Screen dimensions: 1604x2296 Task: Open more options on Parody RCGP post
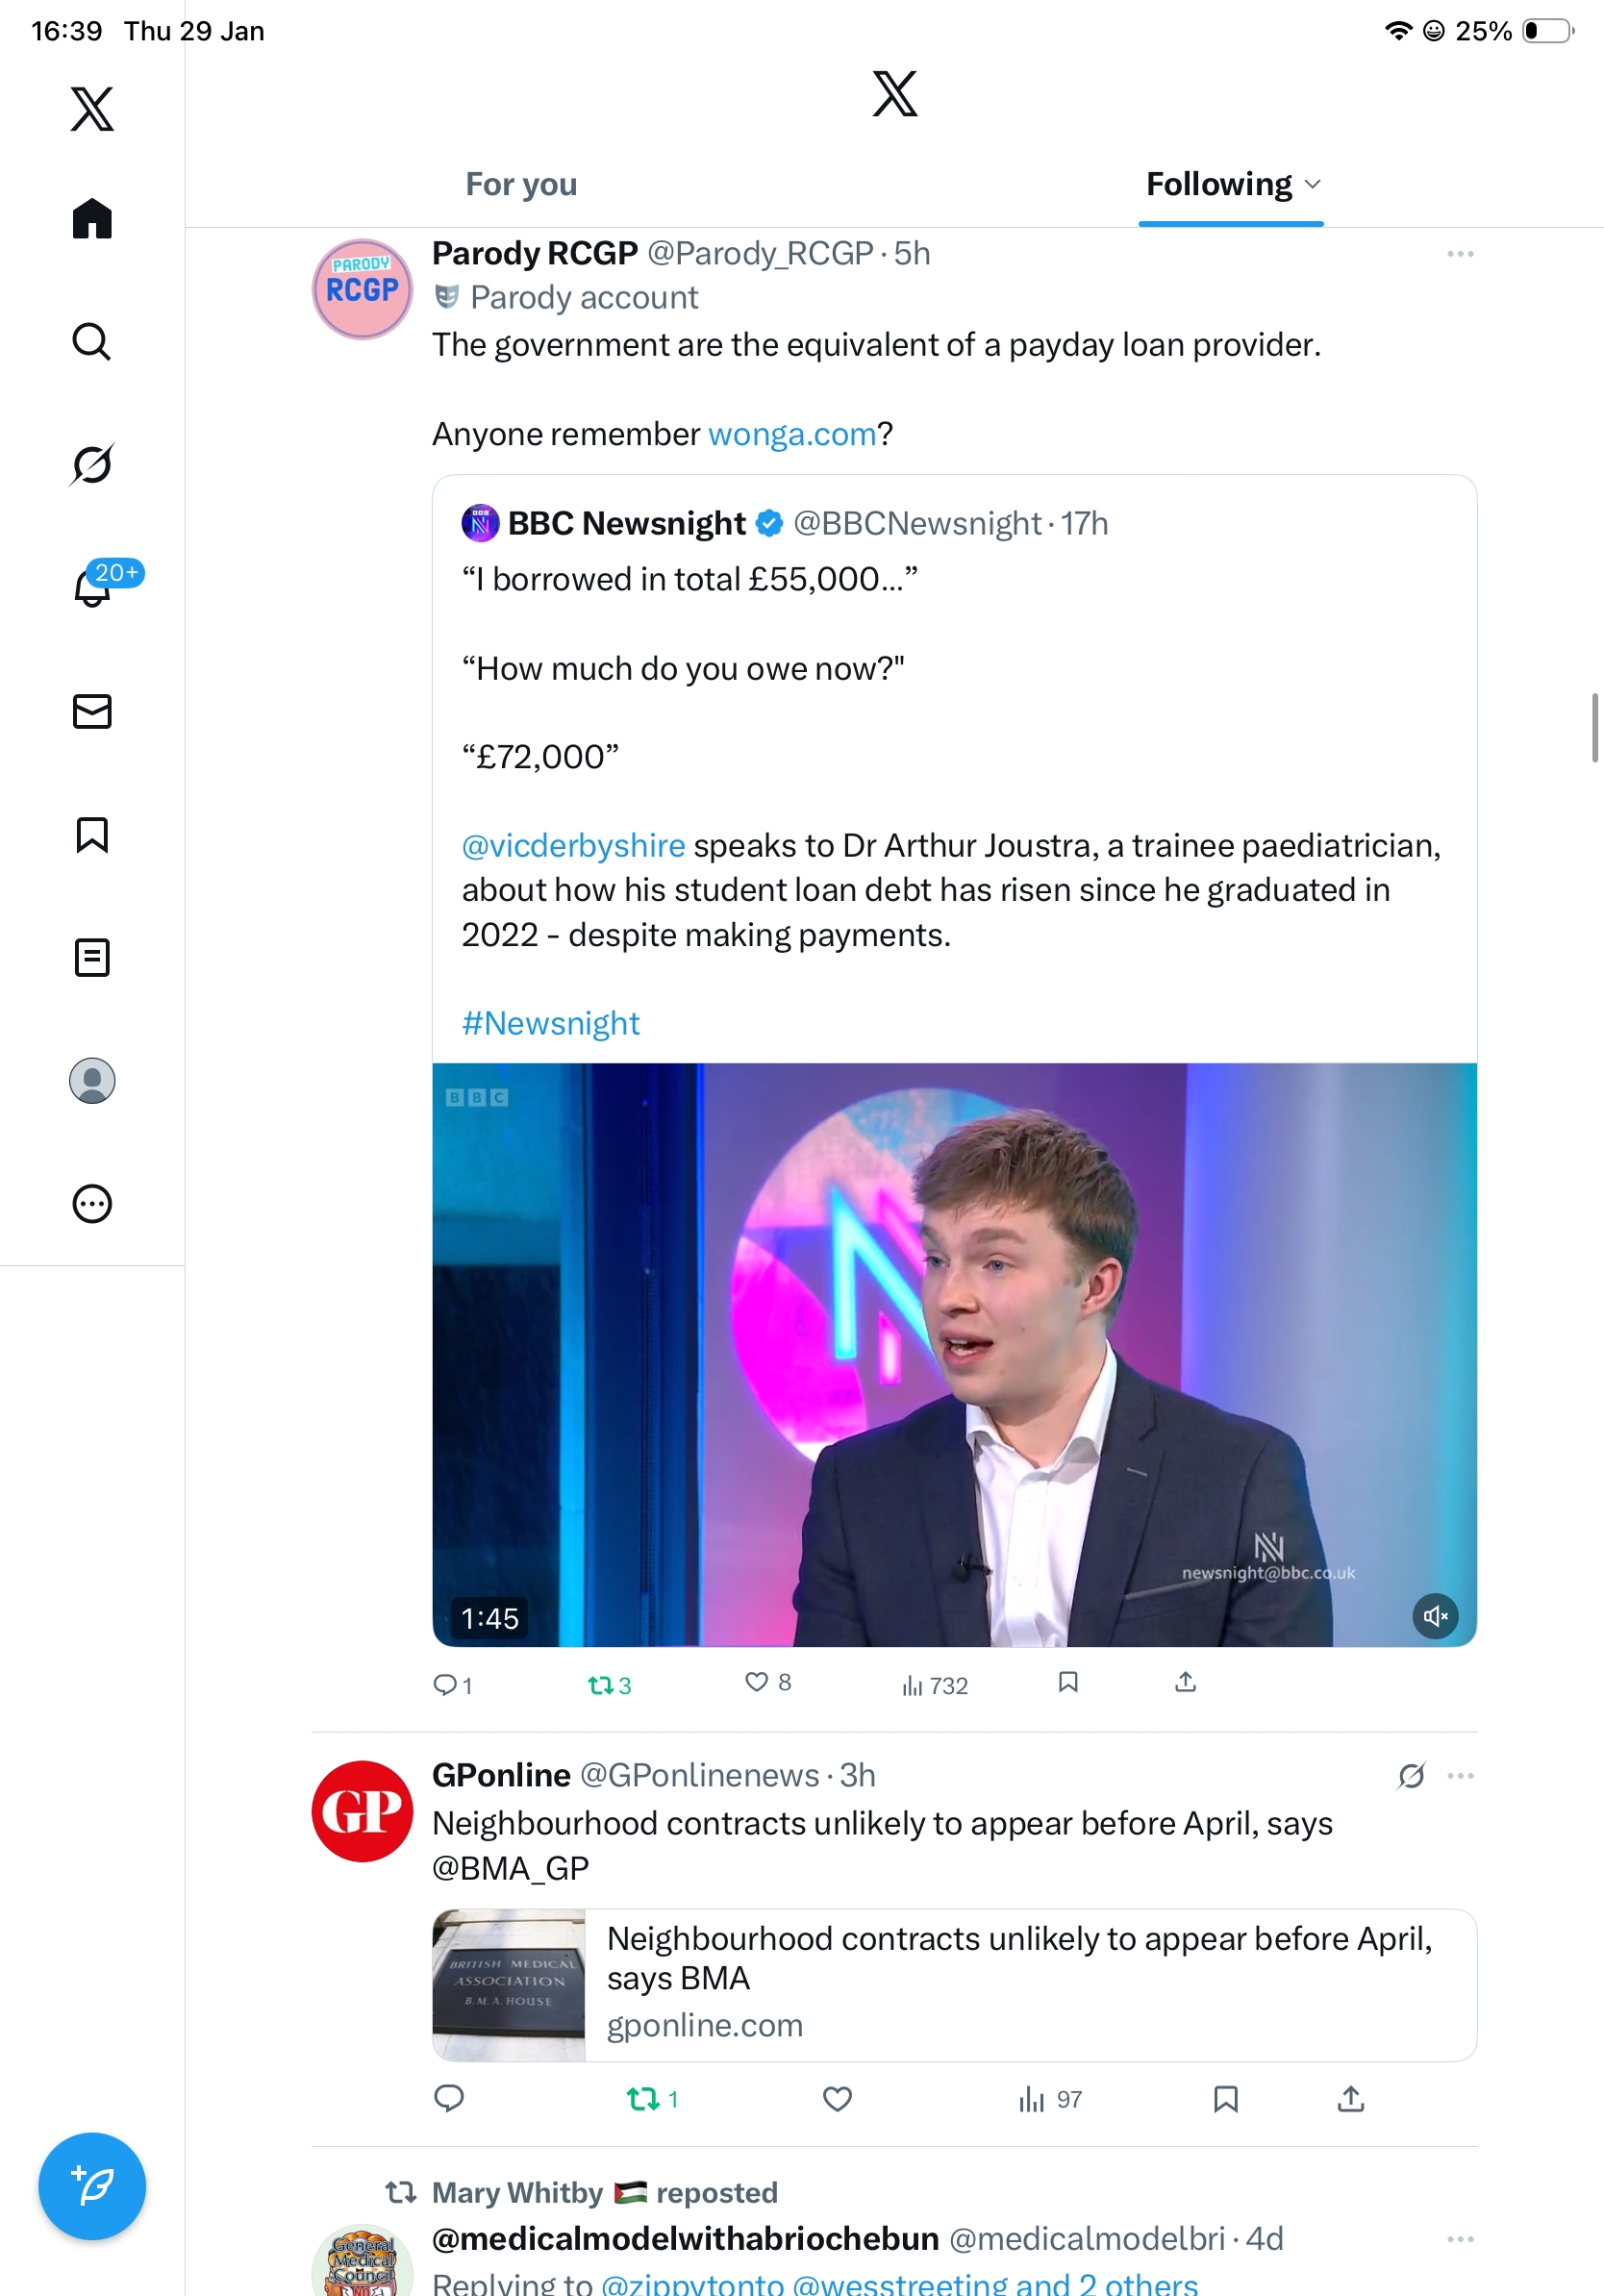[1460, 254]
